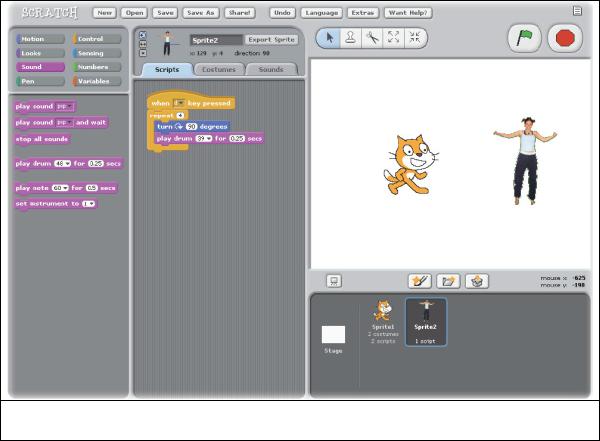Click the Save As button
The height and width of the screenshot is (441, 600).
tap(201, 13)
